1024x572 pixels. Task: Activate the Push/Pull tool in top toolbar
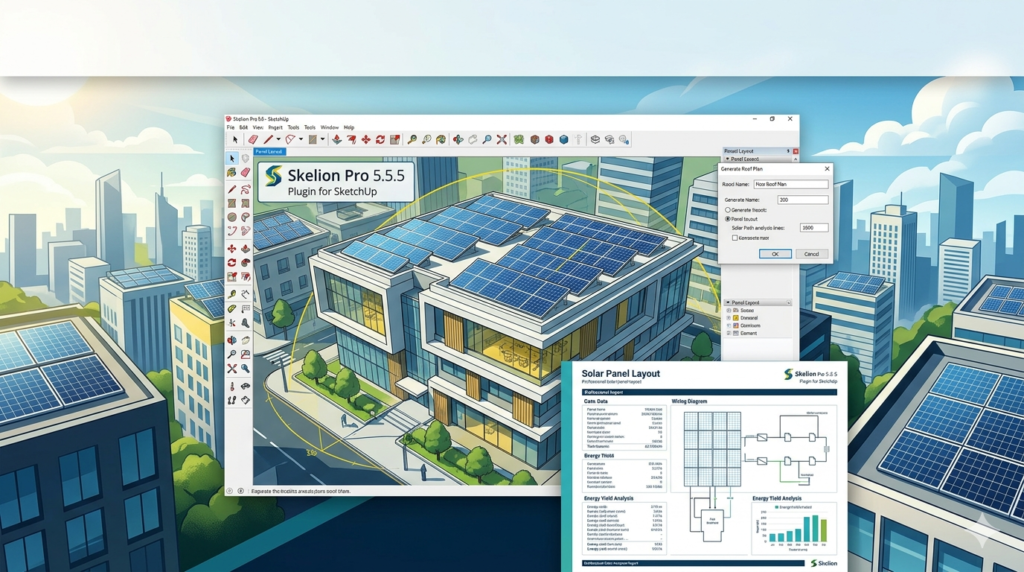click(337, 140)
